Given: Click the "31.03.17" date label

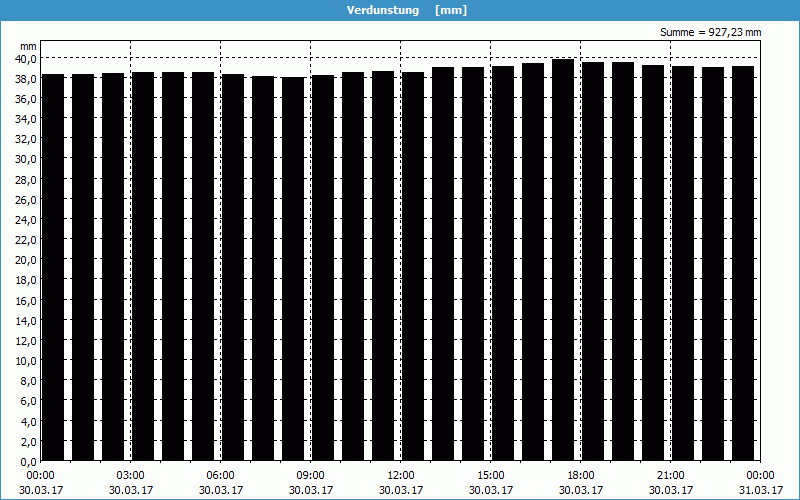Looking at the screenshot, I should 761,490.
